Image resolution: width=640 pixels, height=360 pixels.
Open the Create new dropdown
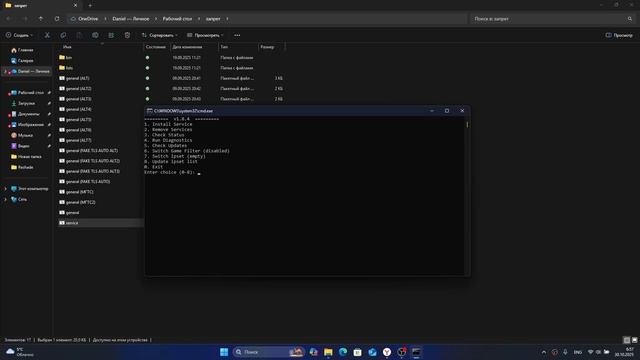point(19,35)
